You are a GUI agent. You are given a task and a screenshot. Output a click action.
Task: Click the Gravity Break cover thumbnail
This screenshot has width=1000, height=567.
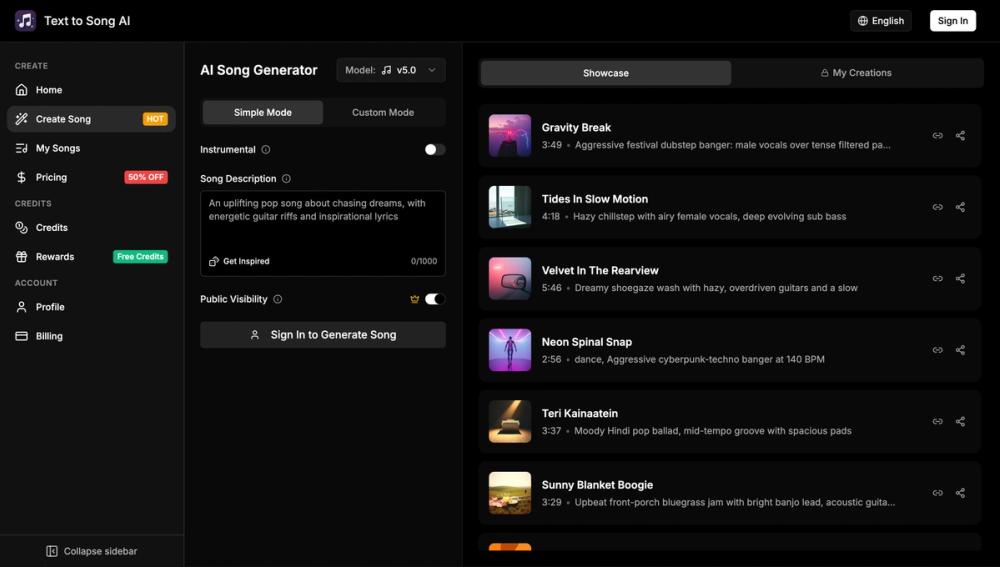pos(510,135)
